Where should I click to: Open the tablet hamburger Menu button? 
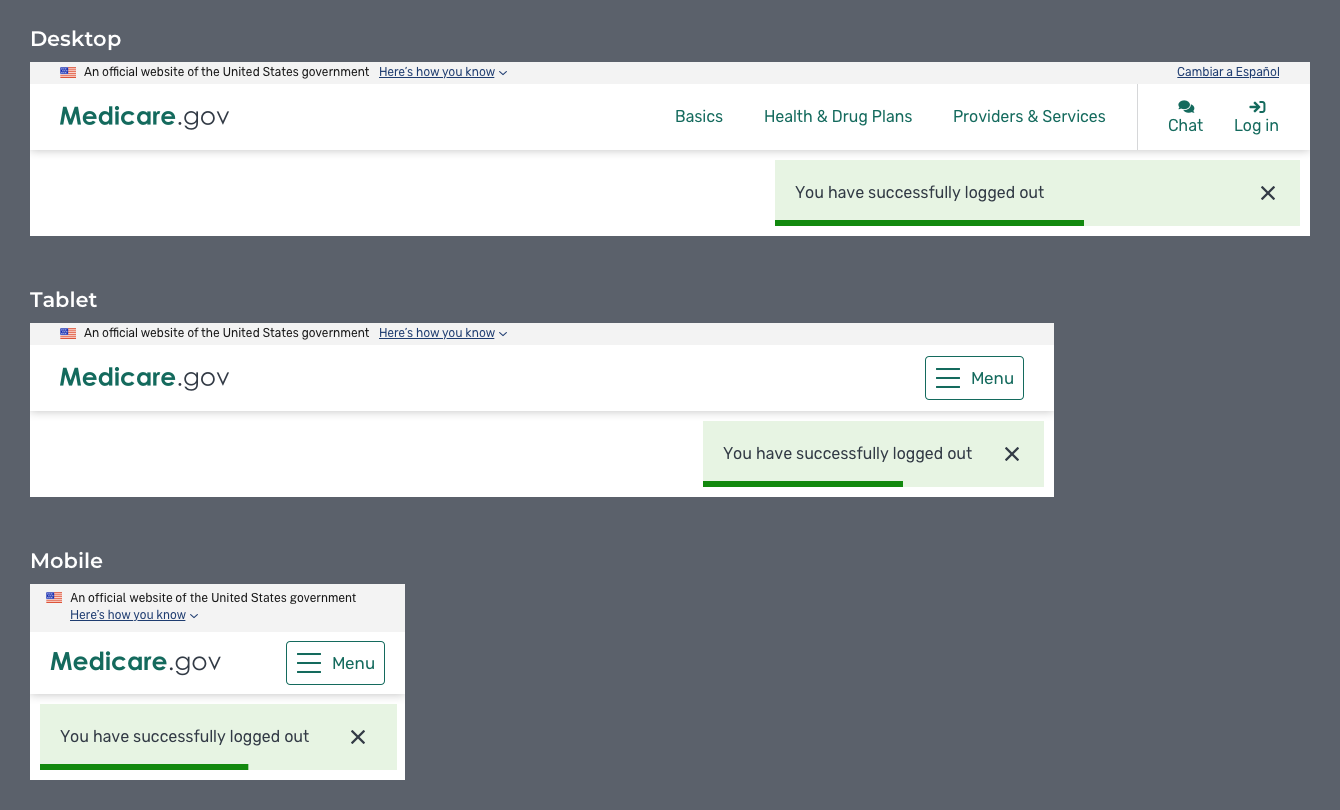974,378
